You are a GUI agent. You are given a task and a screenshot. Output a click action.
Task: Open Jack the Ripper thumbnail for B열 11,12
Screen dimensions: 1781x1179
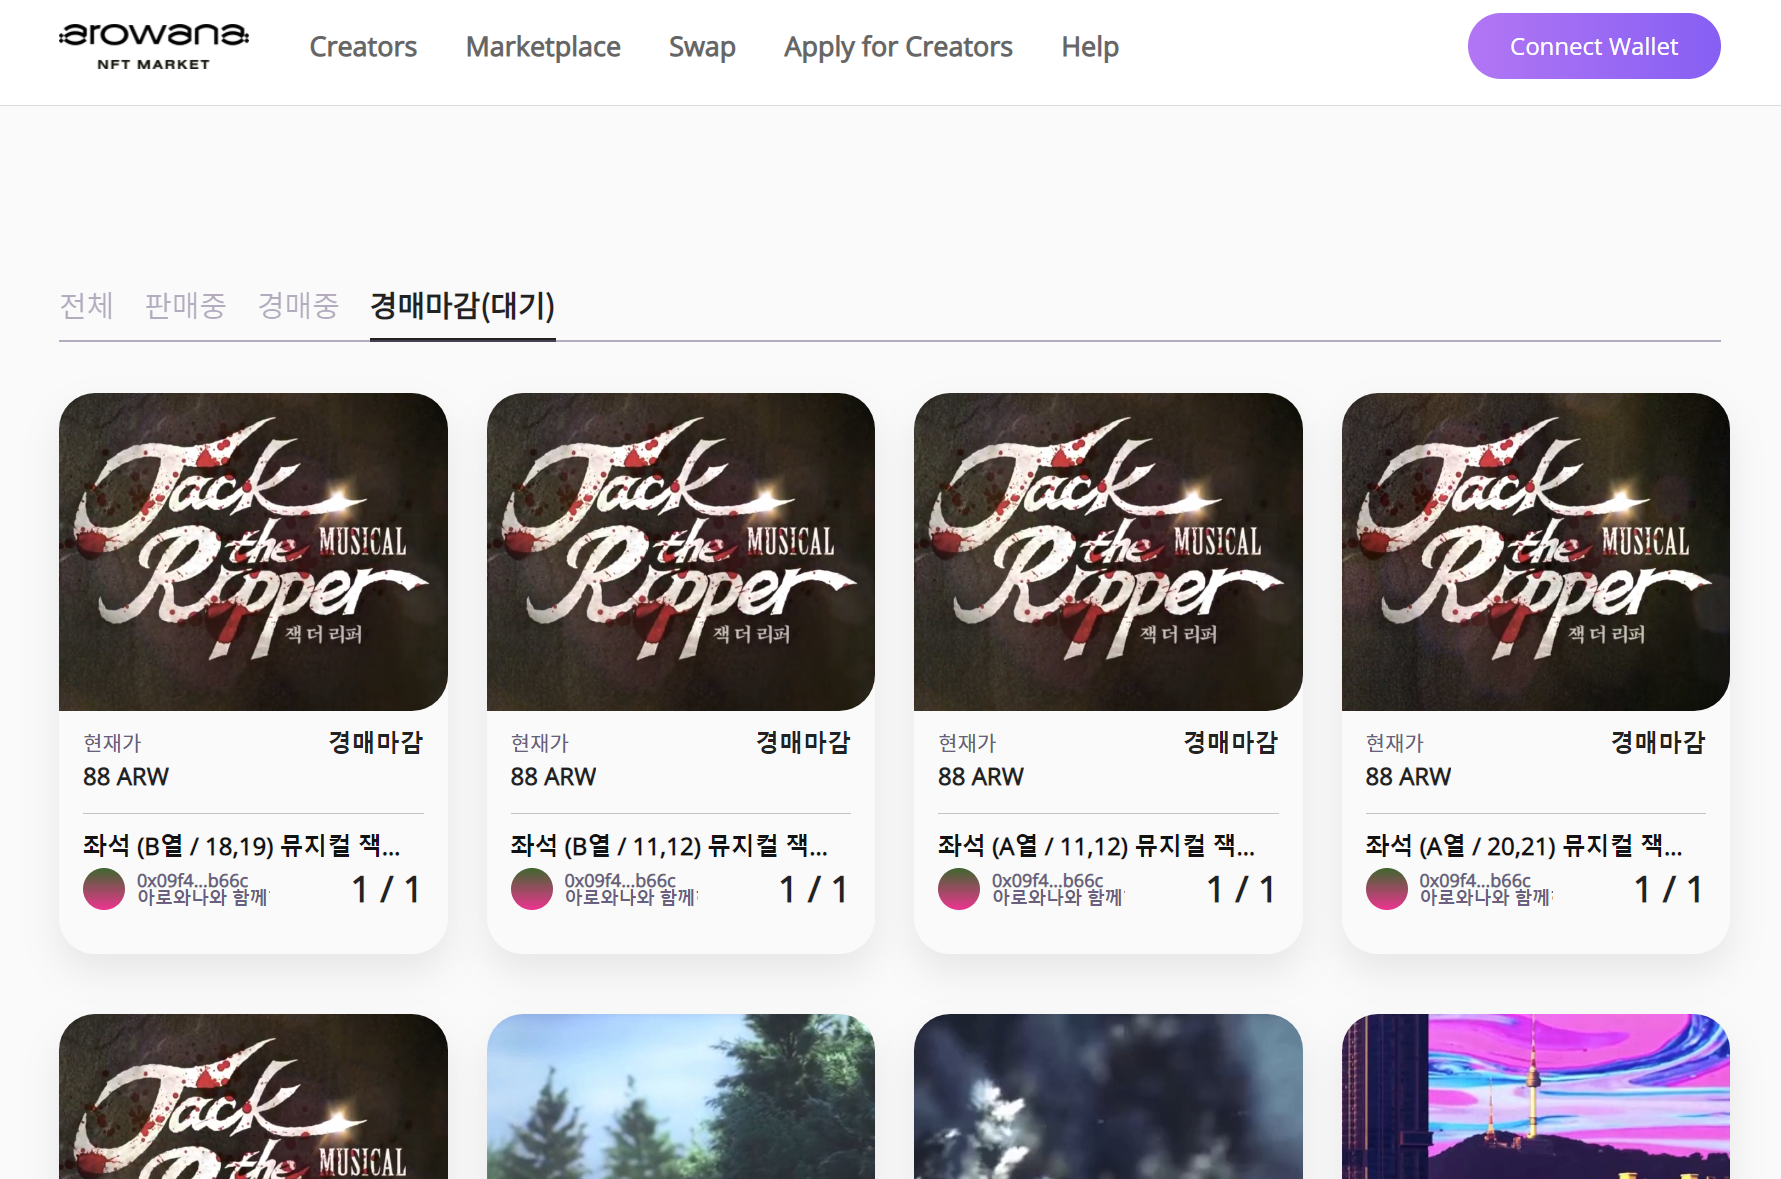click(681, 552)
